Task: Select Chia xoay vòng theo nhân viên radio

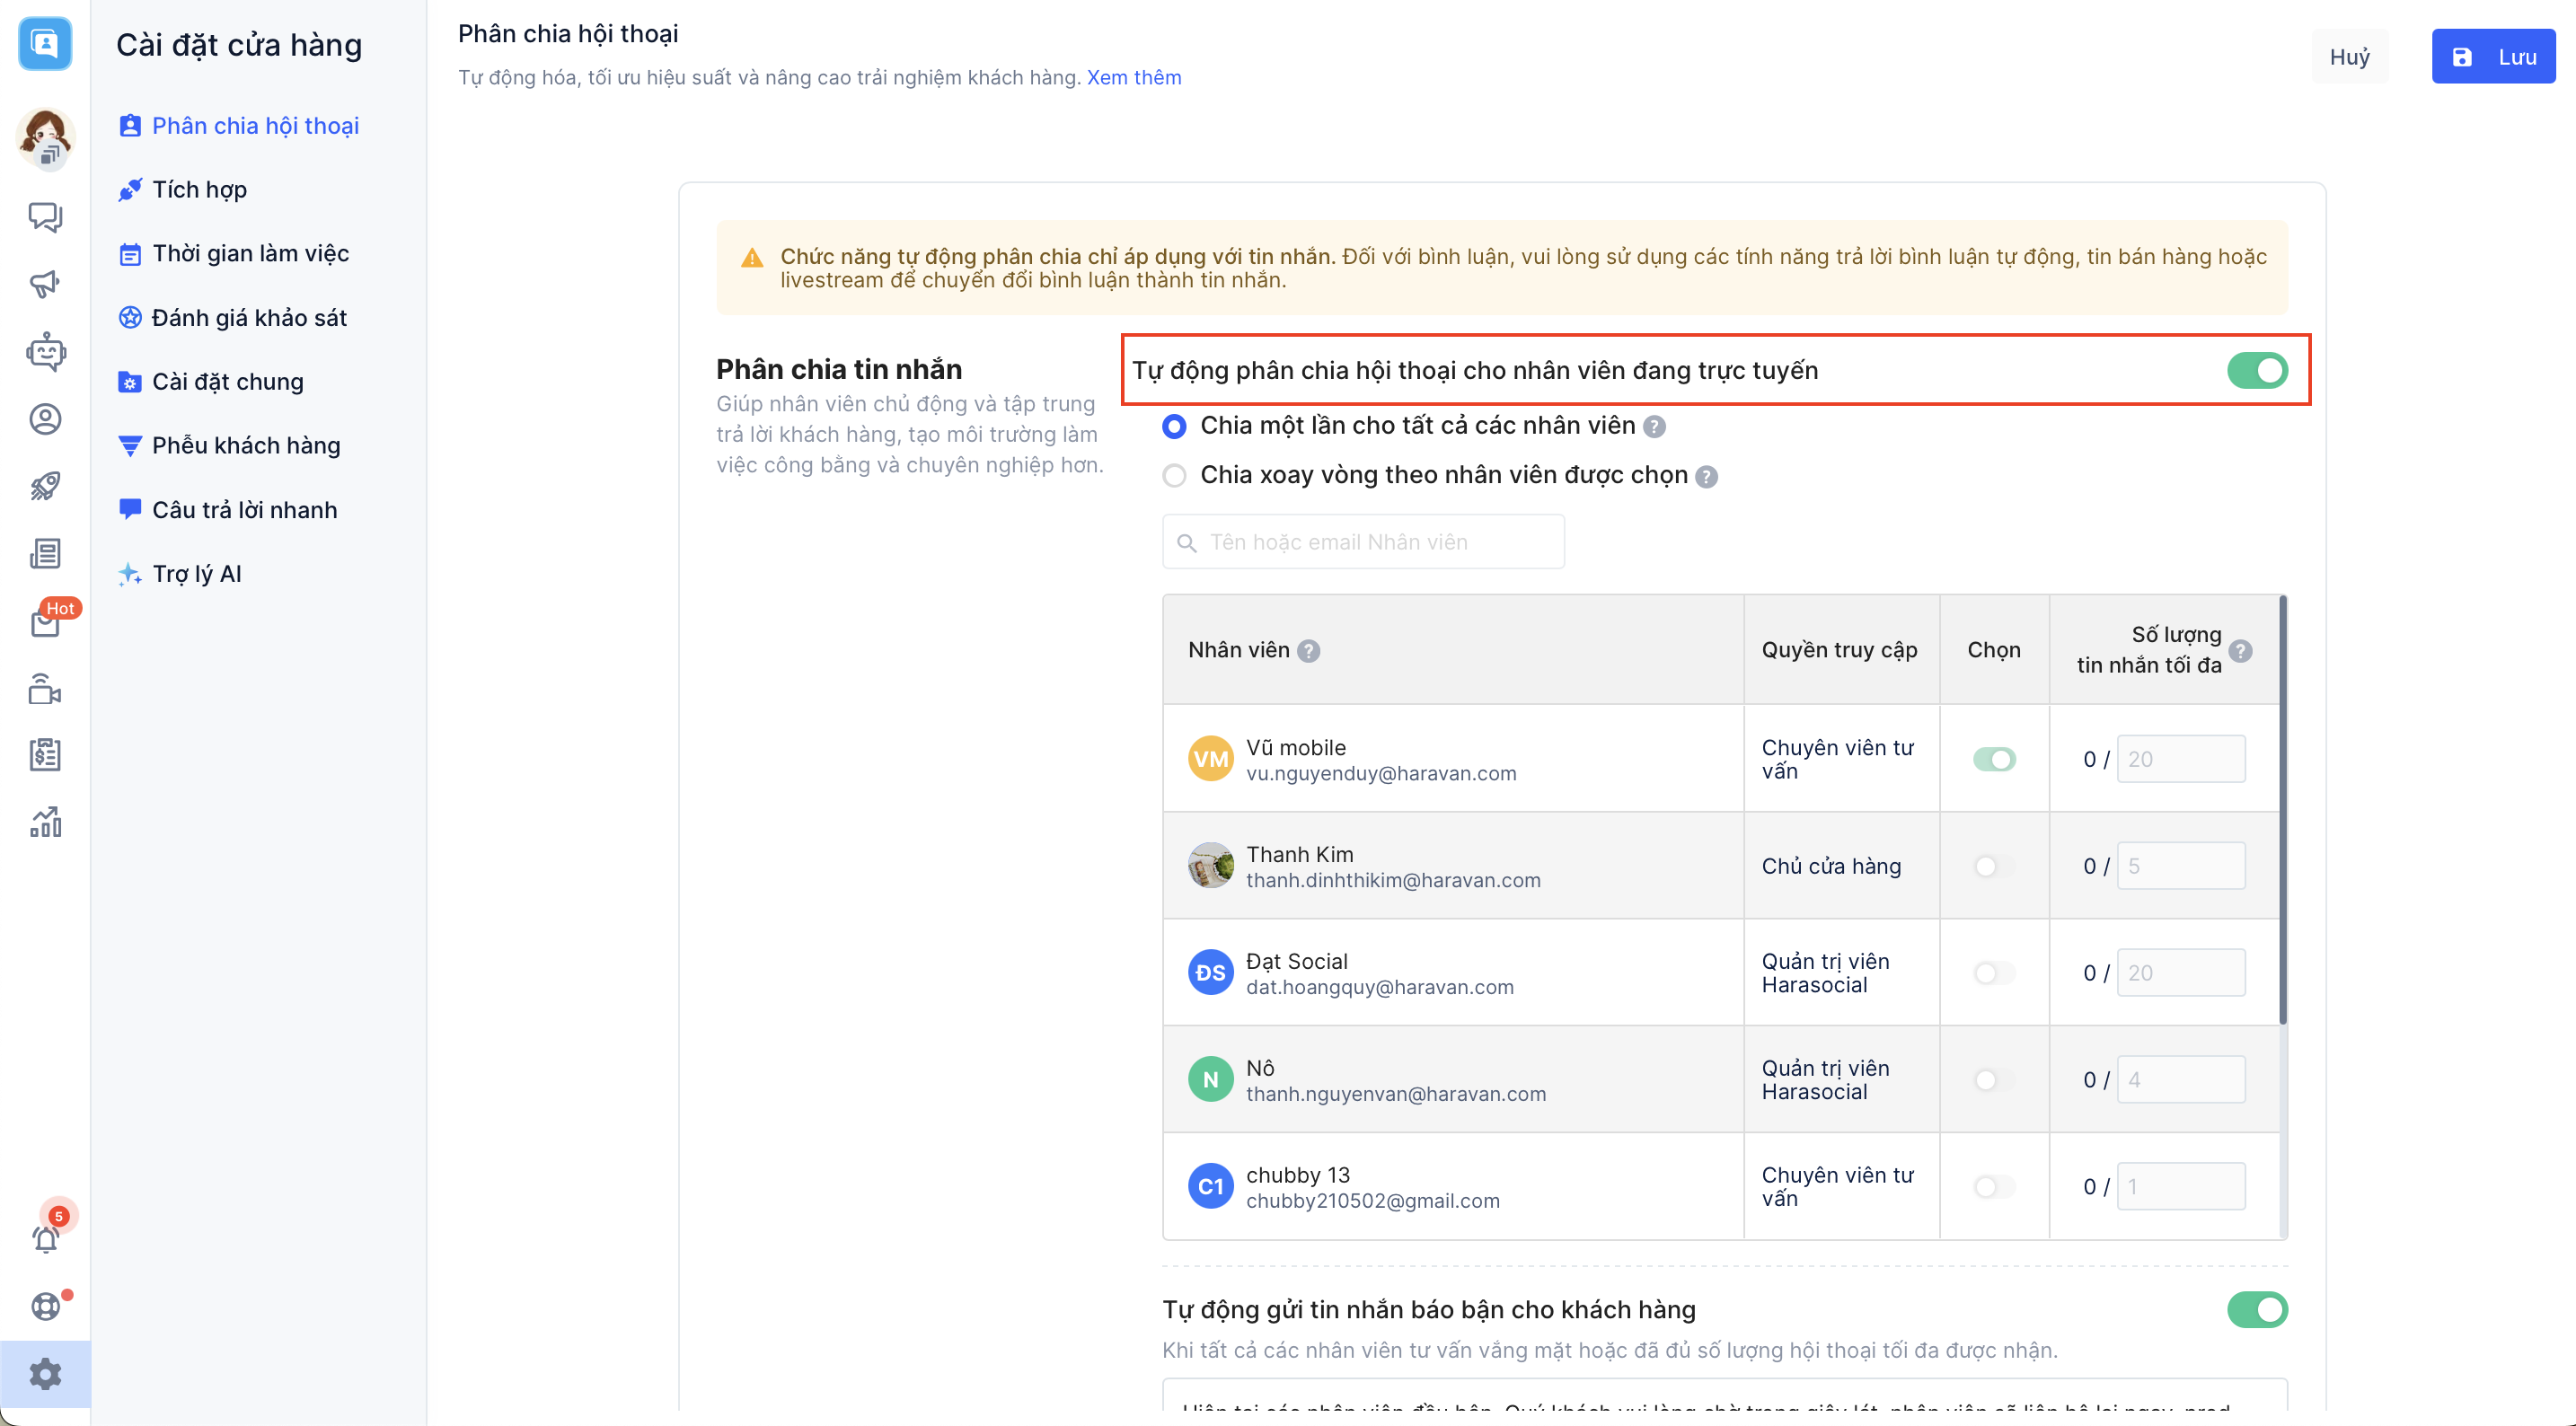Action: pyautogui.click(x=1175, y=476)
